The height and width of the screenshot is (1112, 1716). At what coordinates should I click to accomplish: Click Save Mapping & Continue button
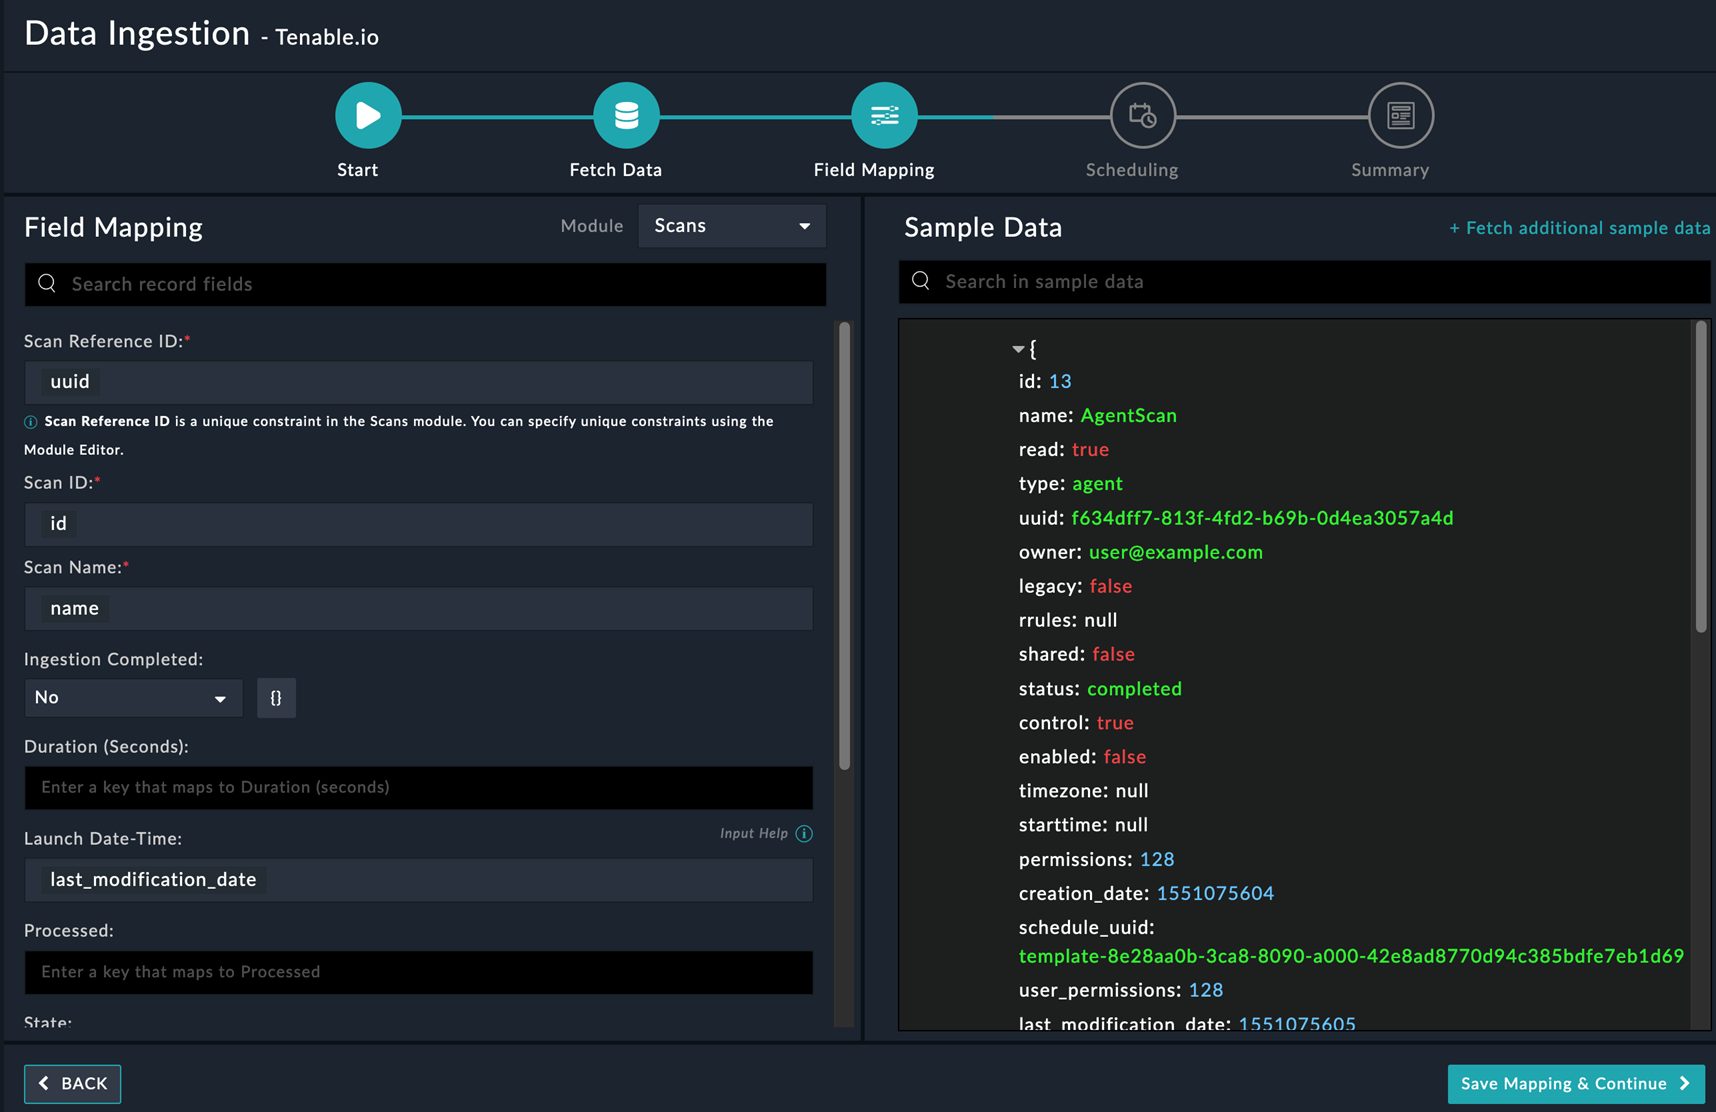tap(1575, 1084)
